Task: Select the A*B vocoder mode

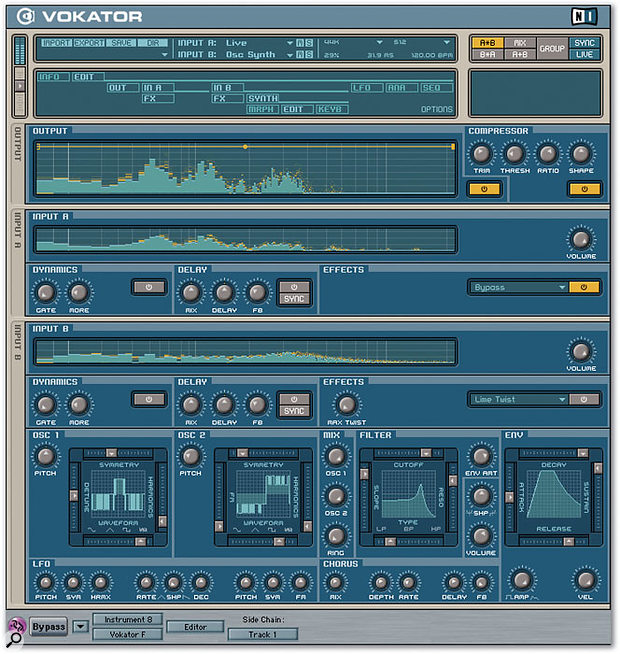Action: point(487,43)
